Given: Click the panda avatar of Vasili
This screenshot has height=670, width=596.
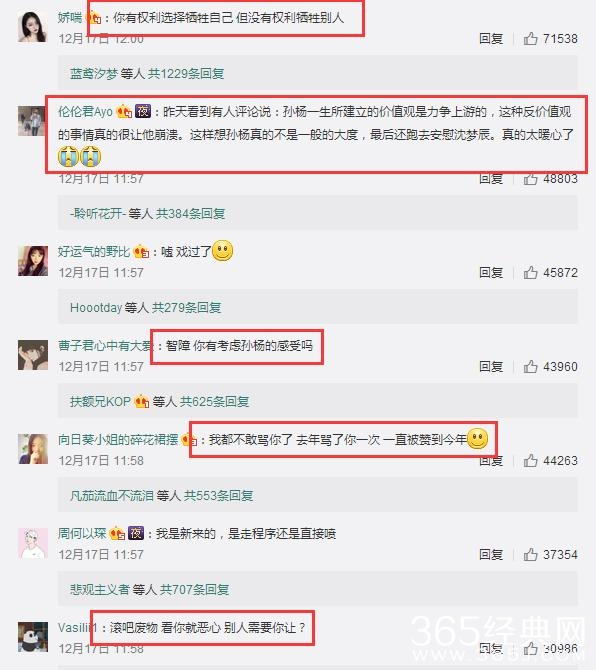Looking at the screenshot, I should pyautogui.click(x=32, y=637).
